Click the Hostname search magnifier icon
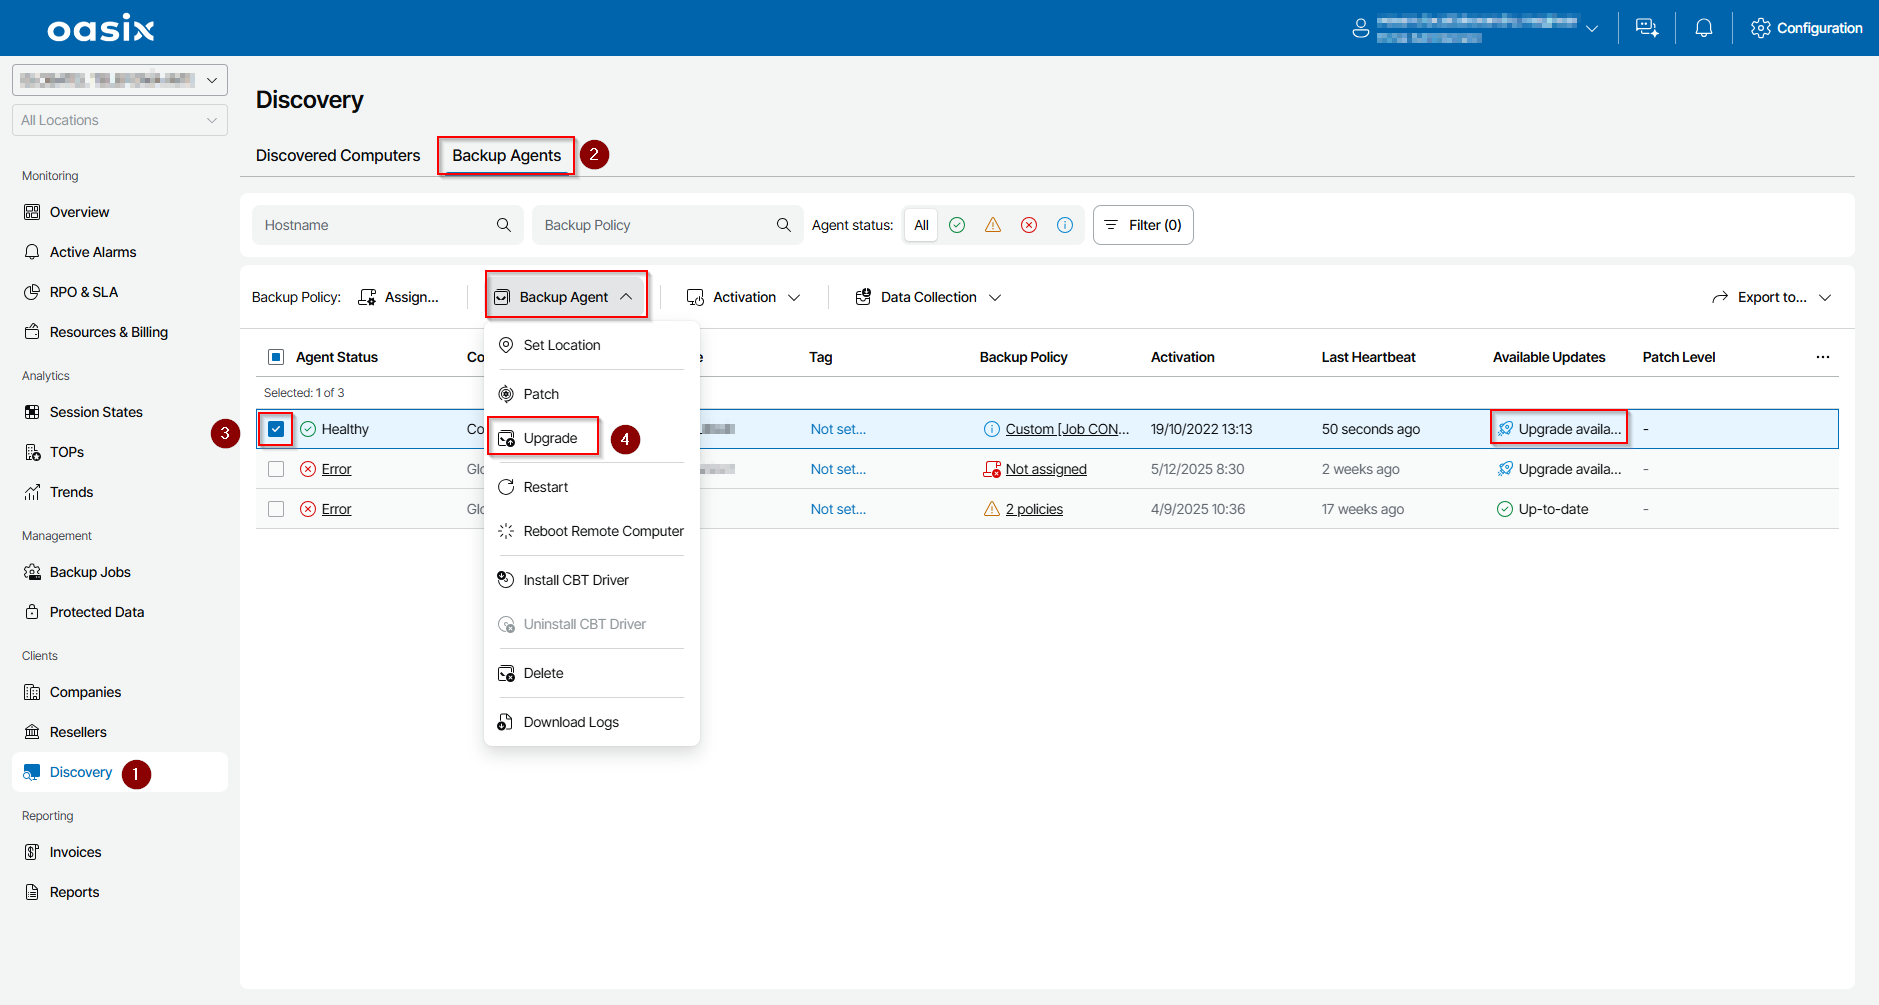 click(504, 225)
